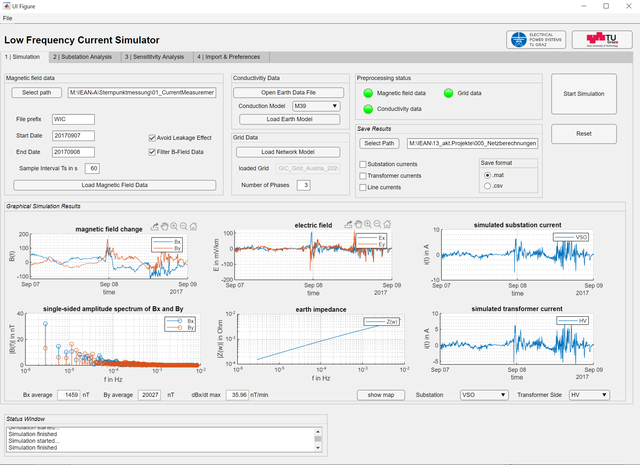
Task: Activate zoom in on electric field plot
Action: [368, 224]
